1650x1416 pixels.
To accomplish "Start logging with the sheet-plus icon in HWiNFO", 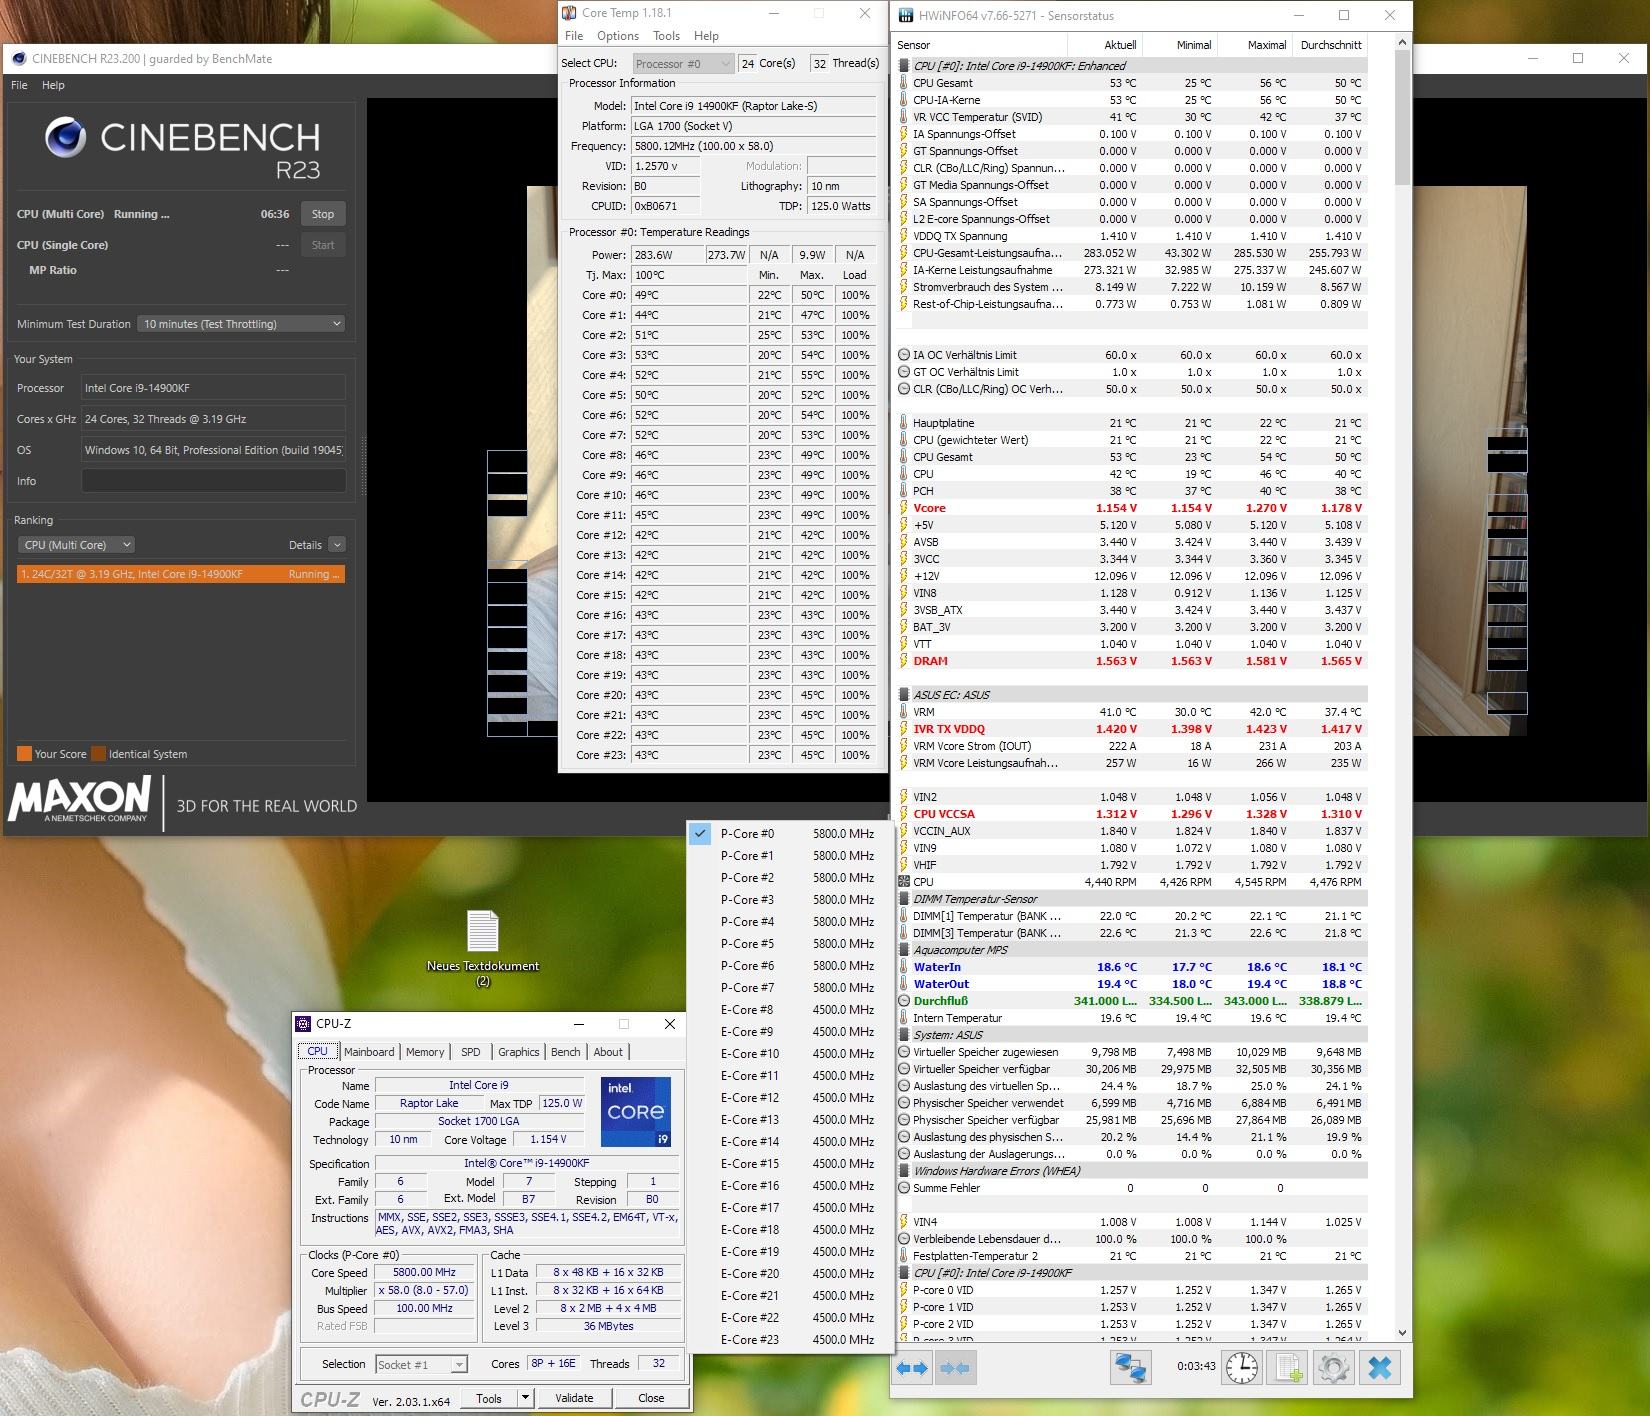I will 1289,1368.
